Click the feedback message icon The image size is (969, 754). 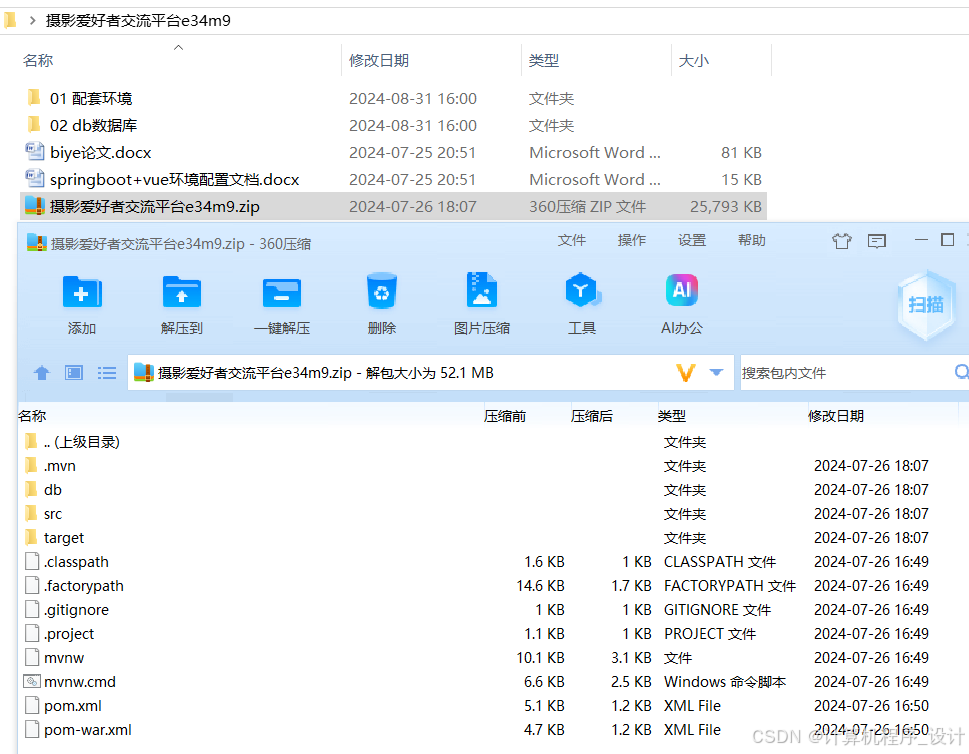pos(877,241)
